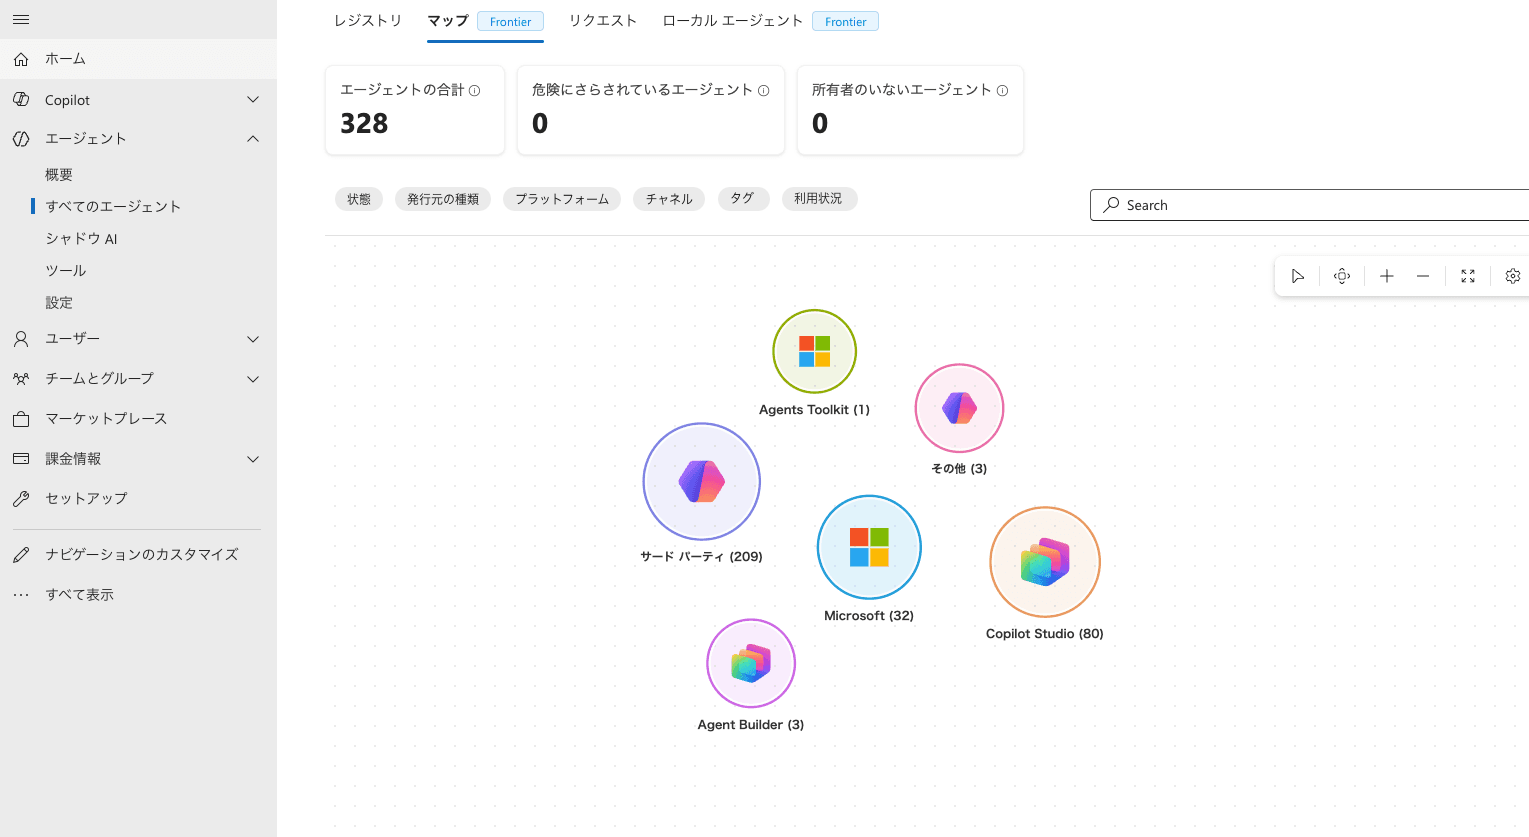This screenshot has width=1529, height=837.
Task: Click the Setup wrench icon
Action: pos(21,499)
